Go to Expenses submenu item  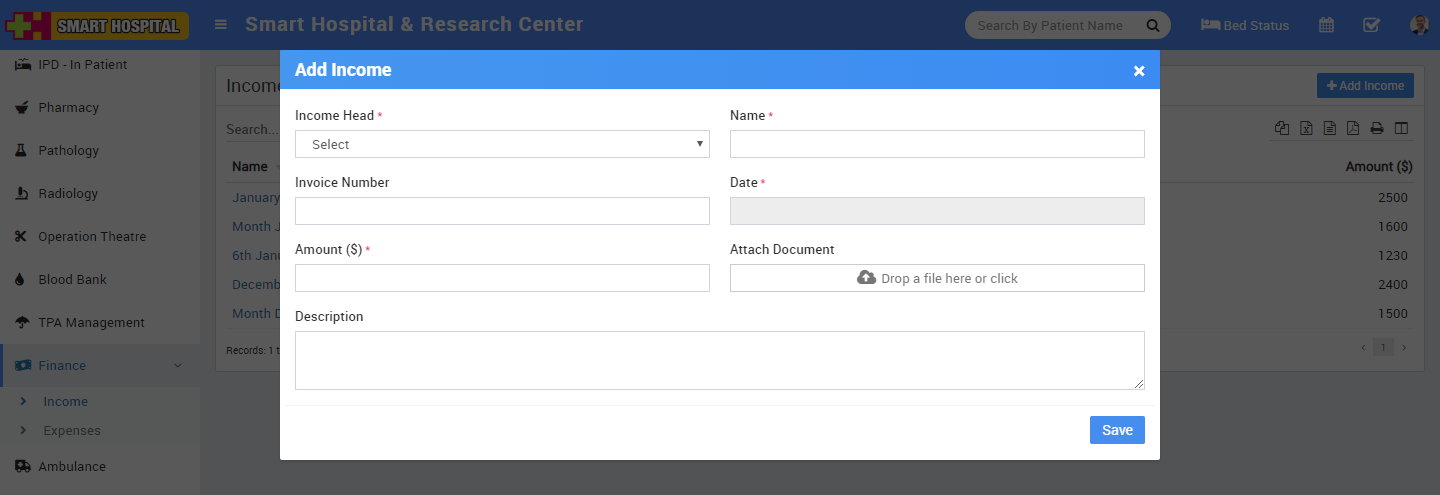point(72,431)
